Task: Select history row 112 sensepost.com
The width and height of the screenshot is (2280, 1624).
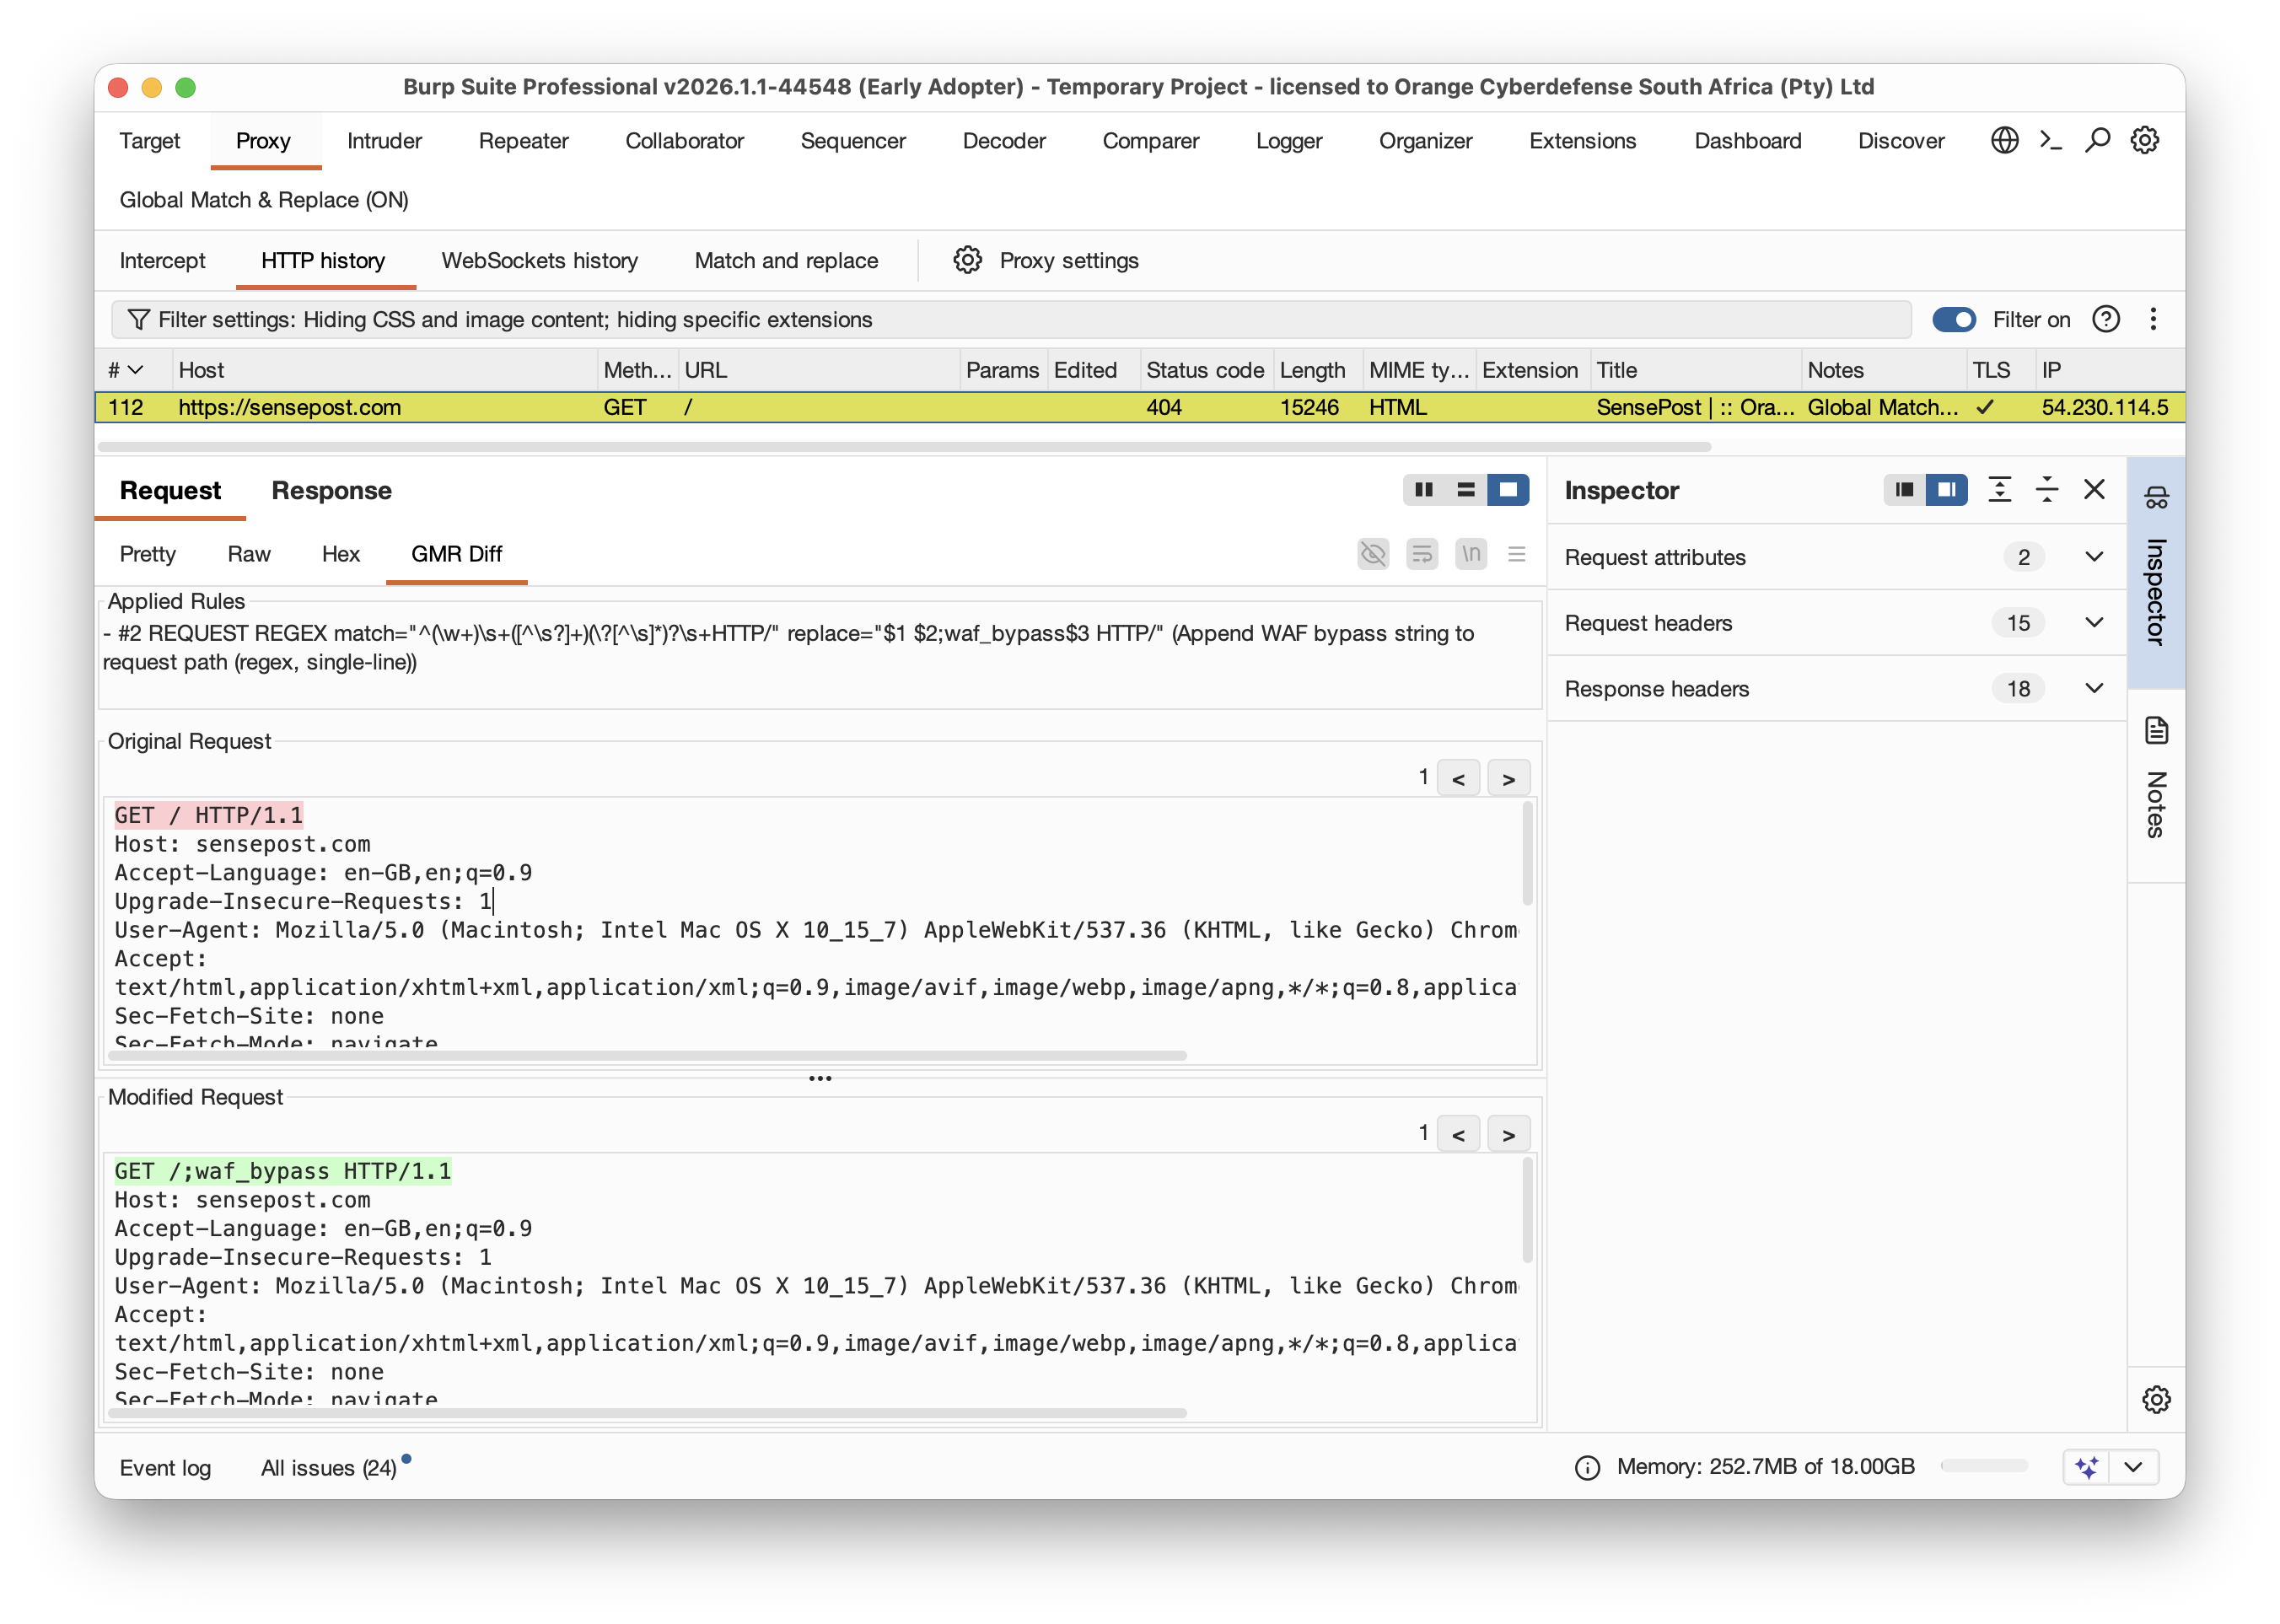Action: [1139, 407]
